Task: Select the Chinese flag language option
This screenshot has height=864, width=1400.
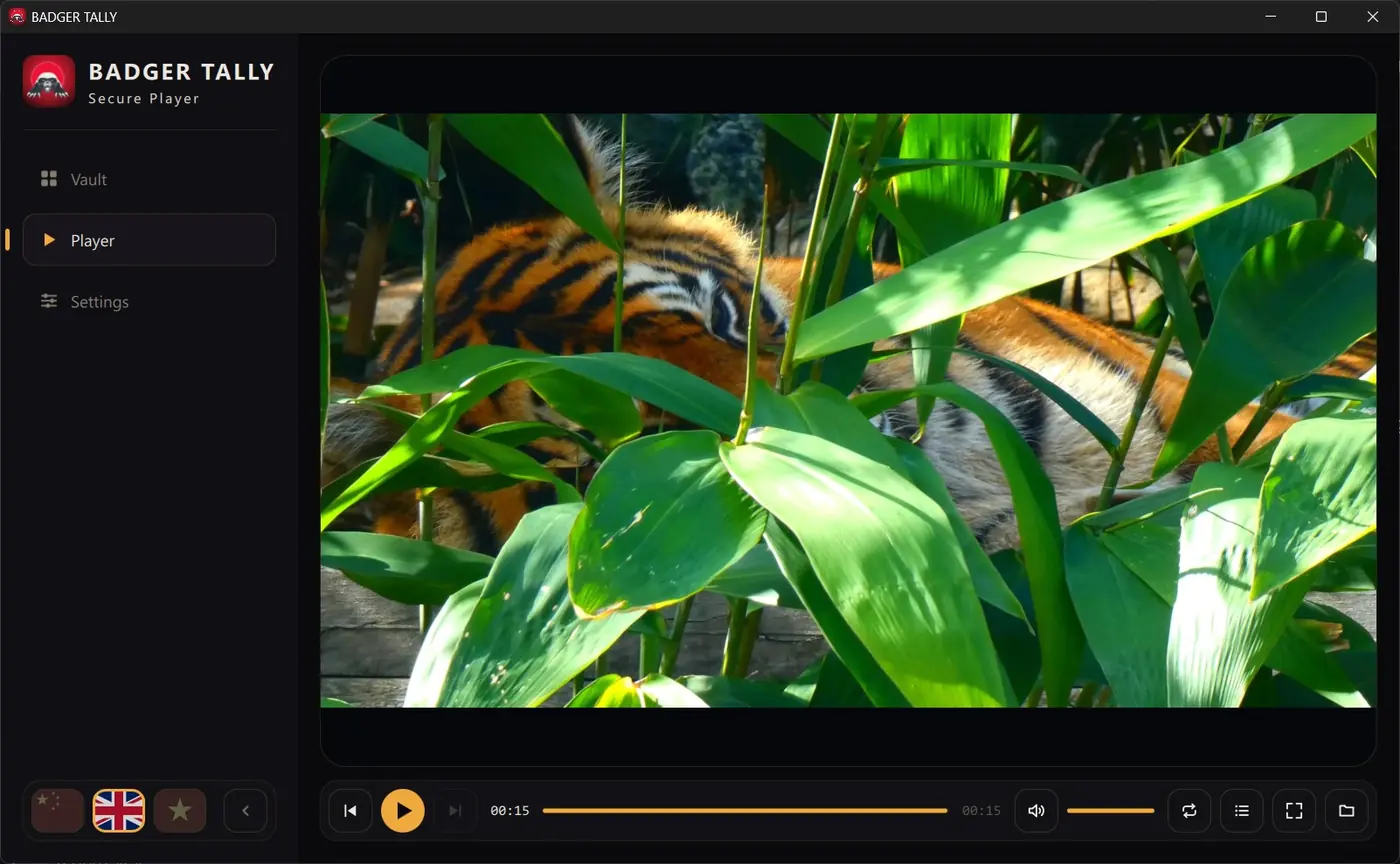Action: pos(57,811)
